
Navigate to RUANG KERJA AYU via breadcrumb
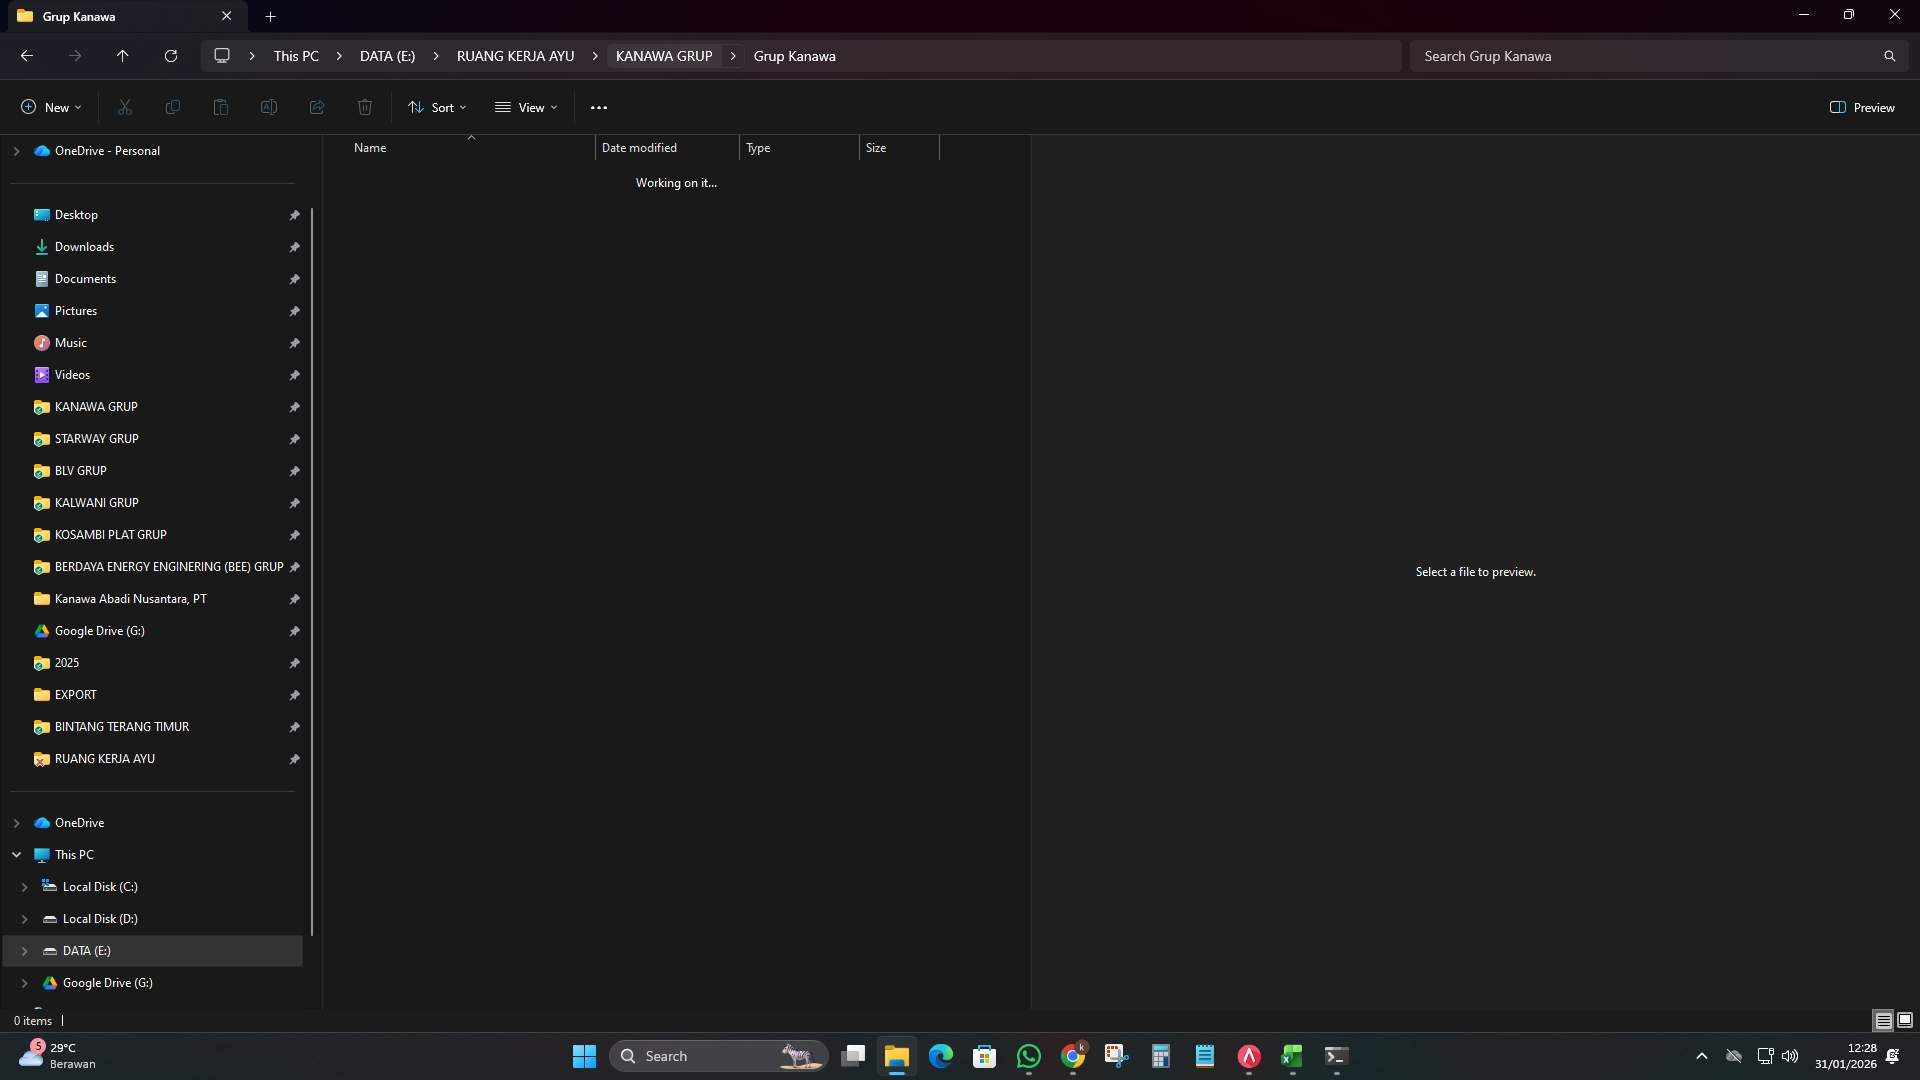click(x=514, y=56)
